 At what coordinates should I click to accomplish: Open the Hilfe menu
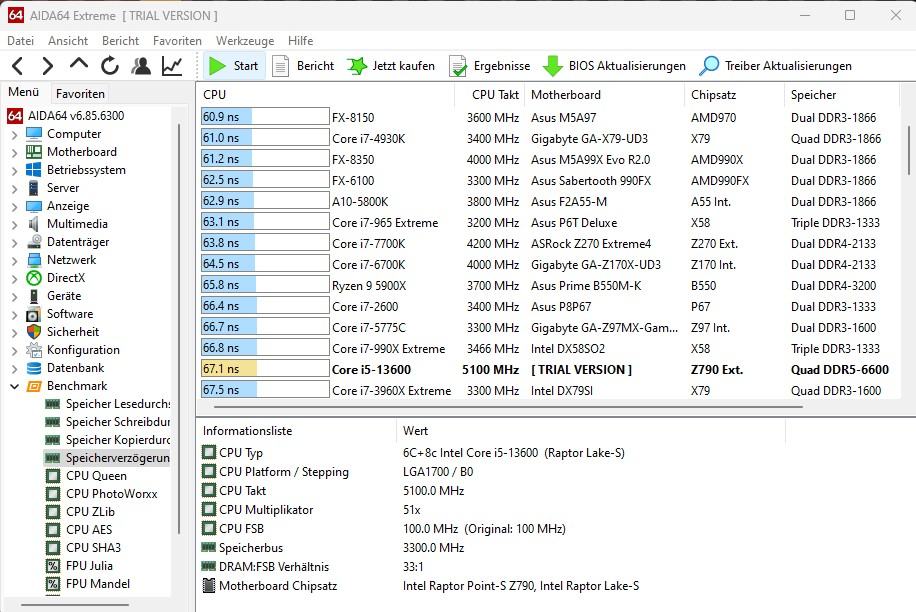tap(300, 41)
